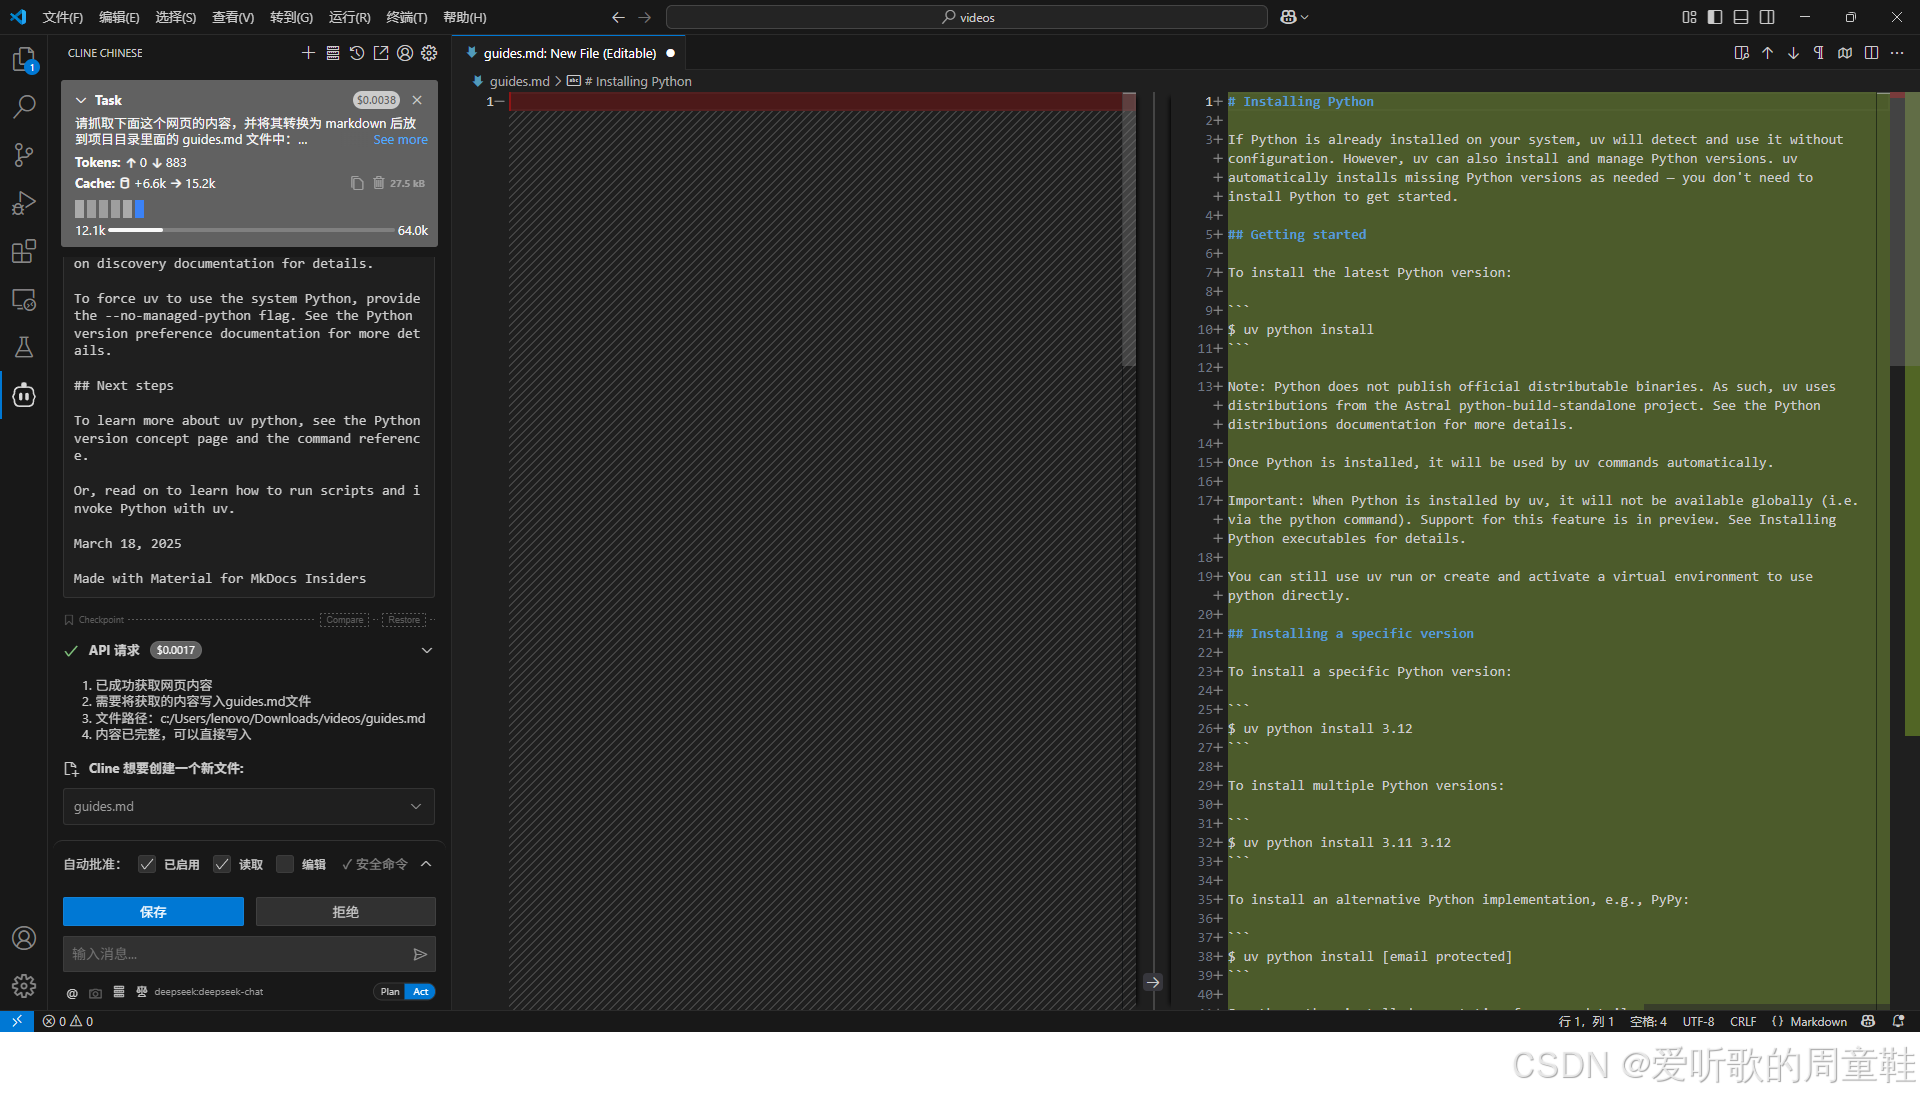This screenshot has height=1097, width=1920.
Task: Open the Cline robot view in activity bar
Action: click(x=24, y=396)
